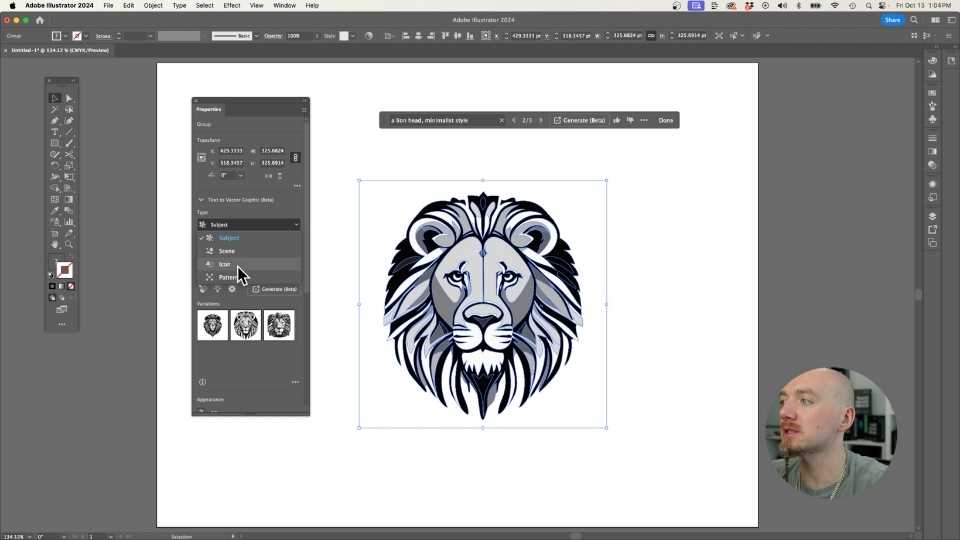Select the Pen tool
Image resolution: width=960 pixels, height=540 pixels.
coord(54,121)
